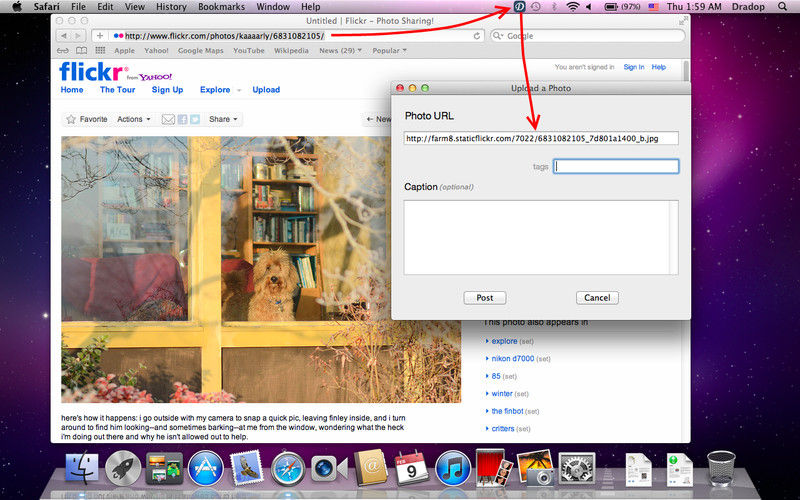The height and width of the screenshot is (500, 800).
Task: Open the Google Maps bookmark
Action: click(x=201, y=51)
